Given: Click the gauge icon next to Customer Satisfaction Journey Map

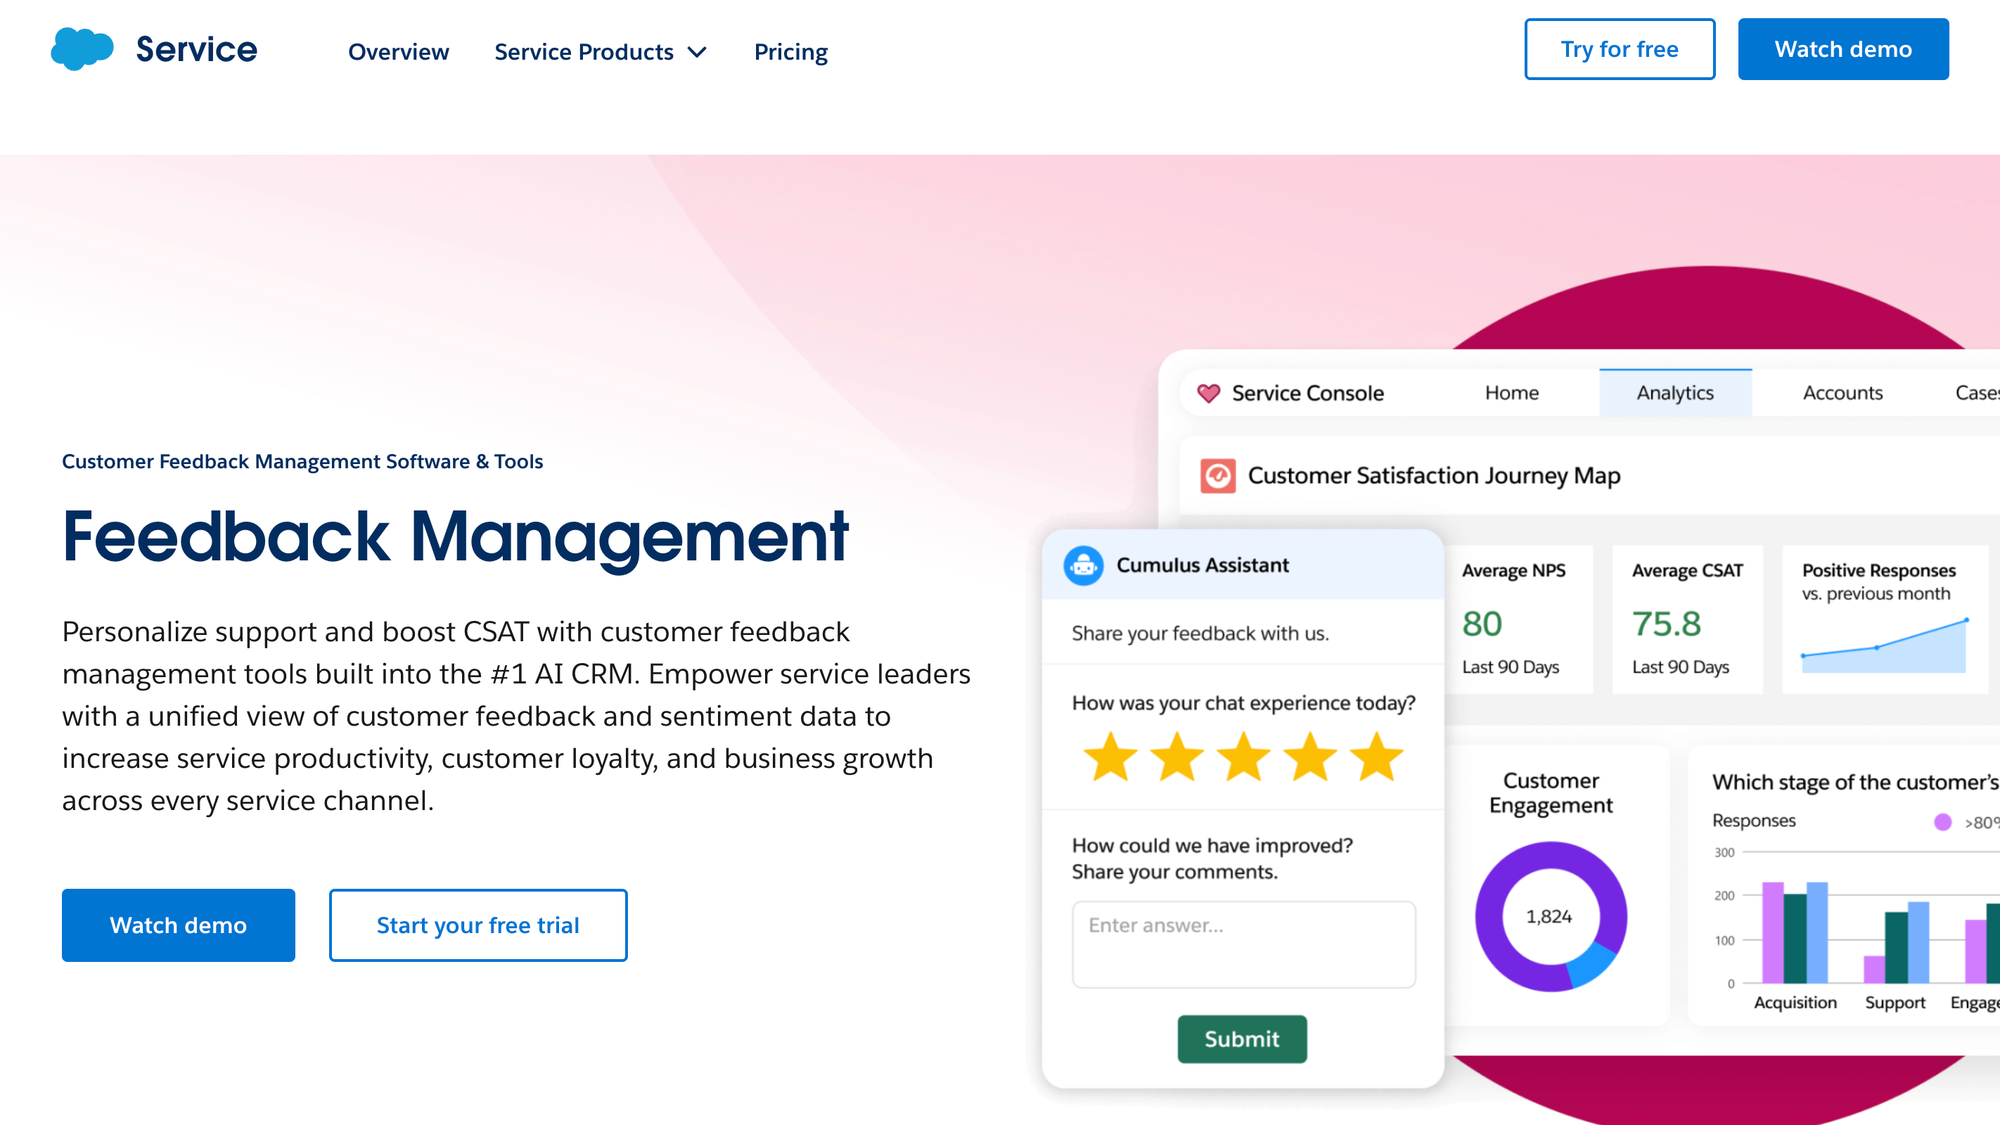Looking at the screenshot, I should [x=1218, y=476].
